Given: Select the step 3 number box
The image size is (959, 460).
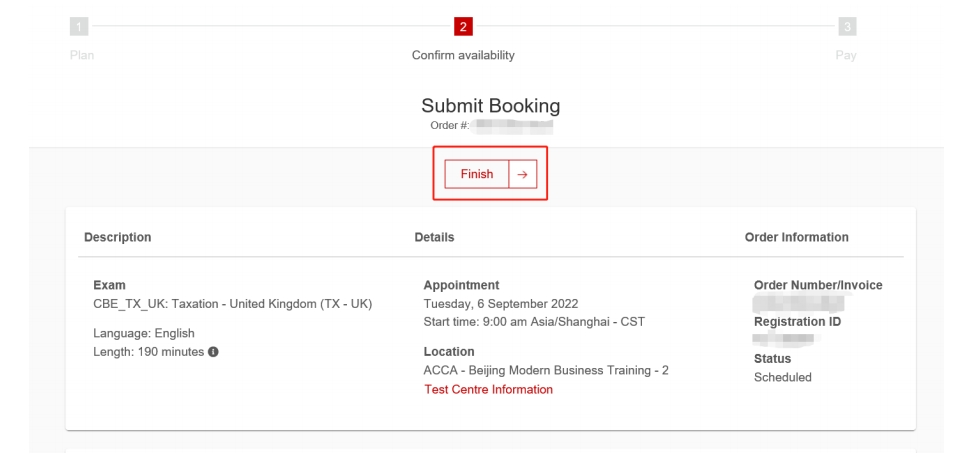Looking at the screenshot, I should 846,26.
